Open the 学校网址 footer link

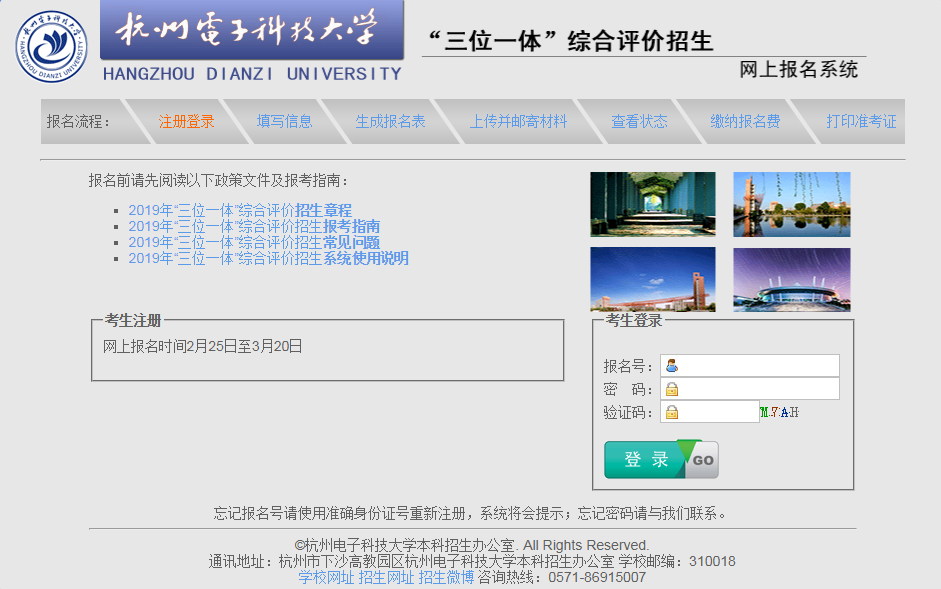point(326,578)
